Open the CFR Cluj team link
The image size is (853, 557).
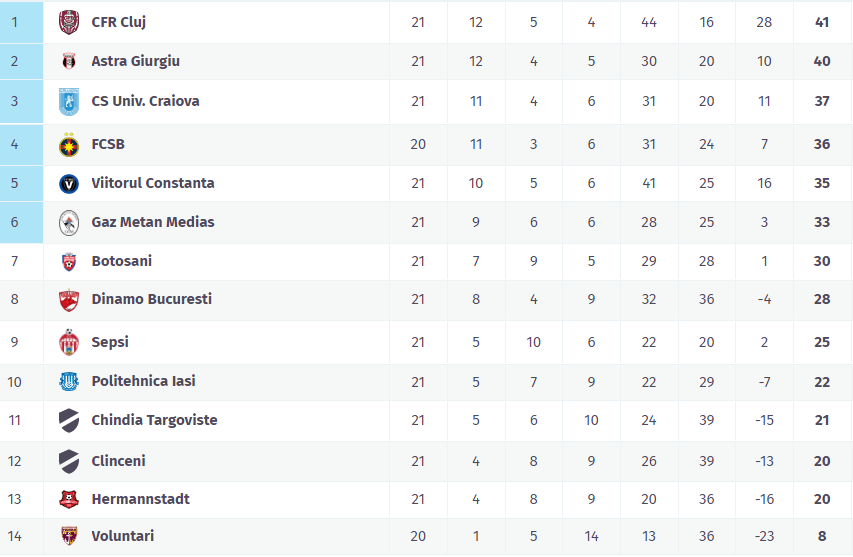click(x=118, y=22)
